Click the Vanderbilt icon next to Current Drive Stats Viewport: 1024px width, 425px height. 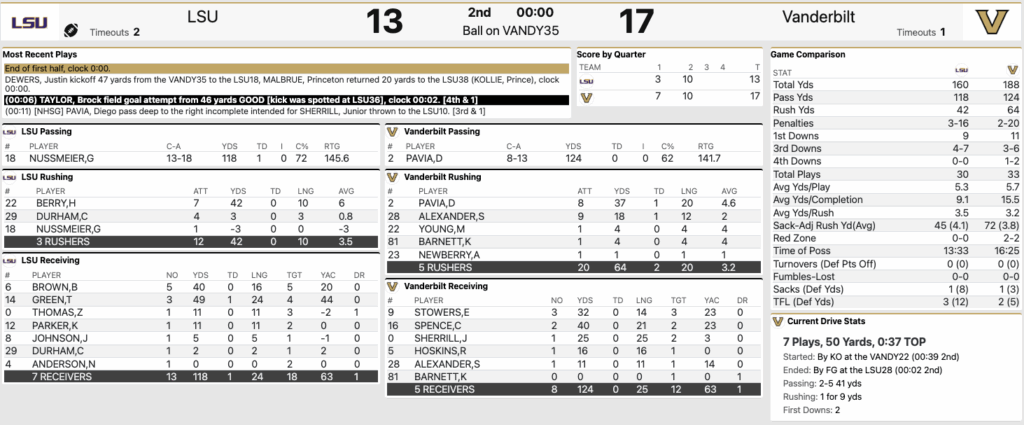pyautogui.click(x=779, y=320)
